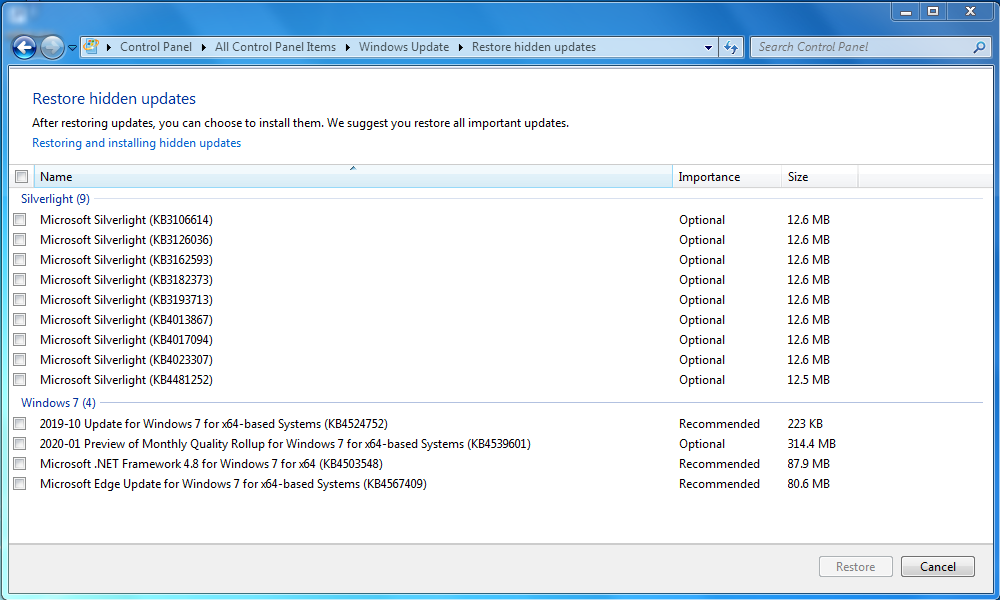Select Microsoft Silverlight (KB3182373) row text

[126, 280]
